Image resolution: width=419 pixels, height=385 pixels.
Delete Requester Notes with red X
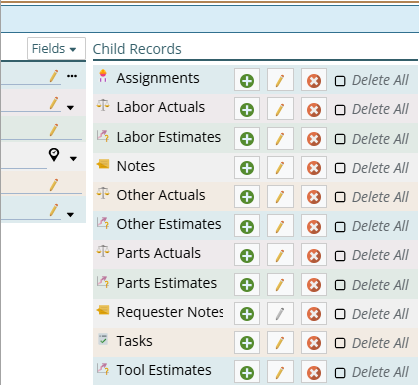coord(314,313)
